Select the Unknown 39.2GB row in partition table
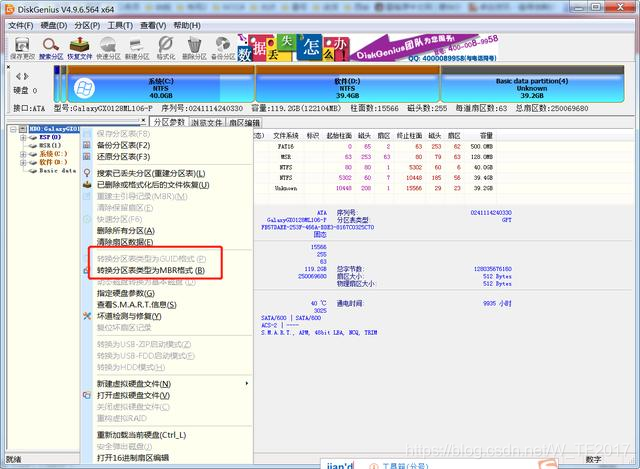Screen dimensions: 640x469 click(375, 188)
